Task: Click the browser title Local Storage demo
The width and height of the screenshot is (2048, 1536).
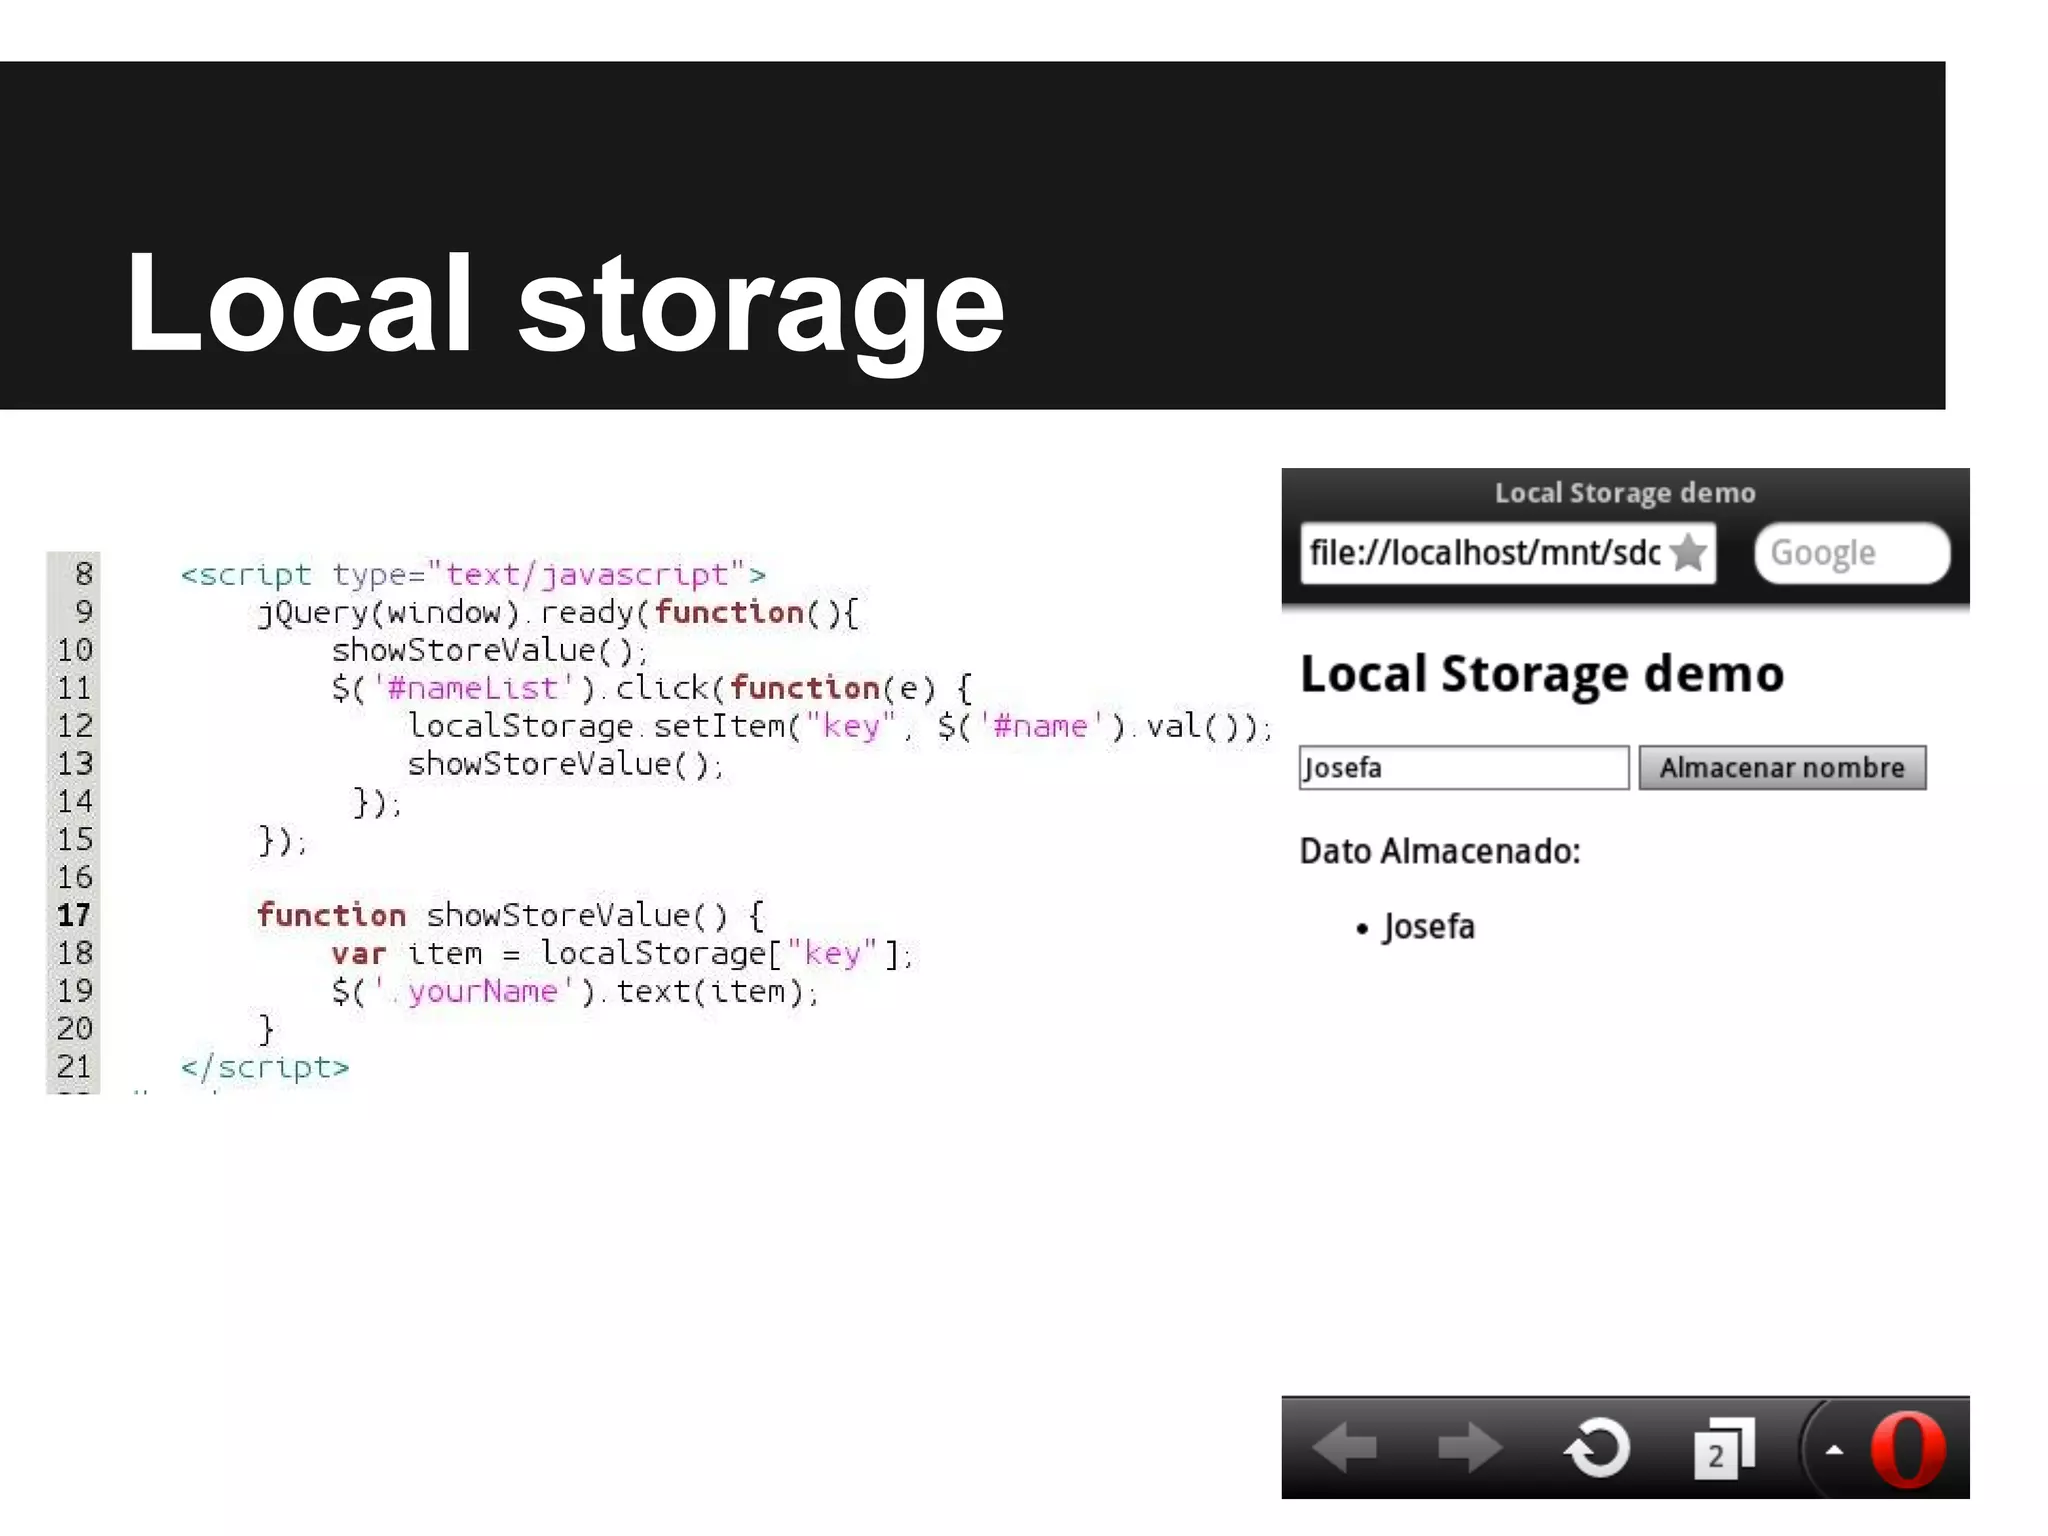Action: point(1625,493)
